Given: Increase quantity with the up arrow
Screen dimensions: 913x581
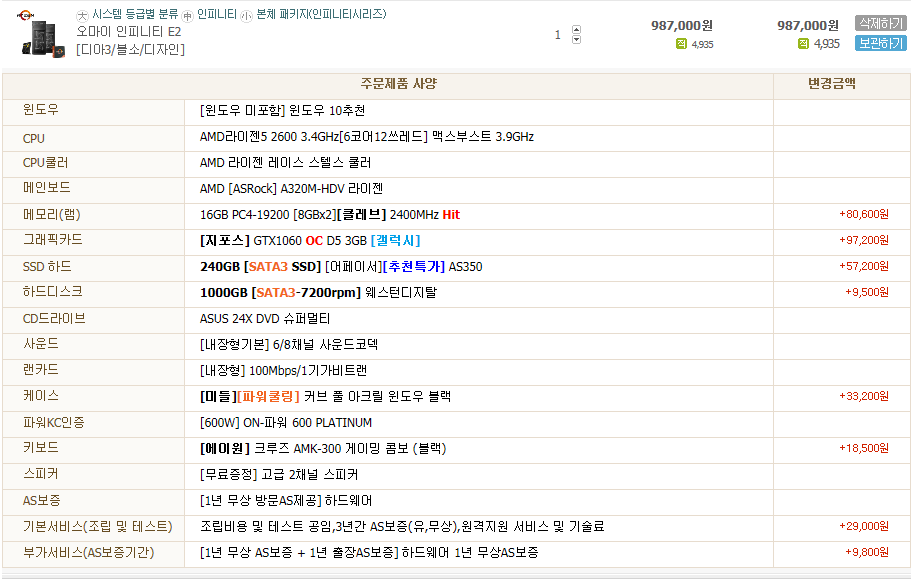Looking at the screenshot, I should (x=576, y=29).
